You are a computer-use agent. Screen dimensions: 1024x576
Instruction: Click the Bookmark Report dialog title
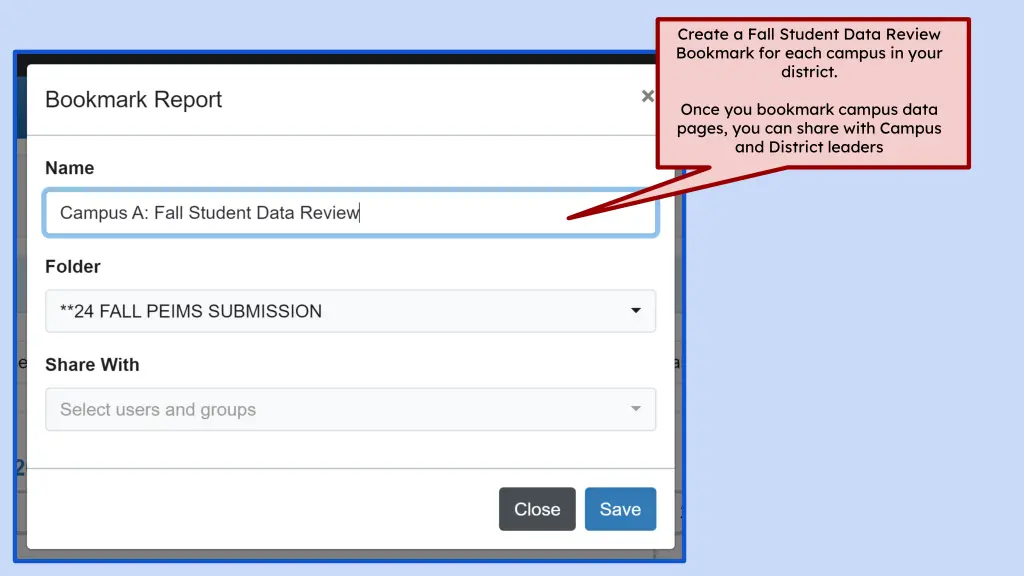[134, 100]
